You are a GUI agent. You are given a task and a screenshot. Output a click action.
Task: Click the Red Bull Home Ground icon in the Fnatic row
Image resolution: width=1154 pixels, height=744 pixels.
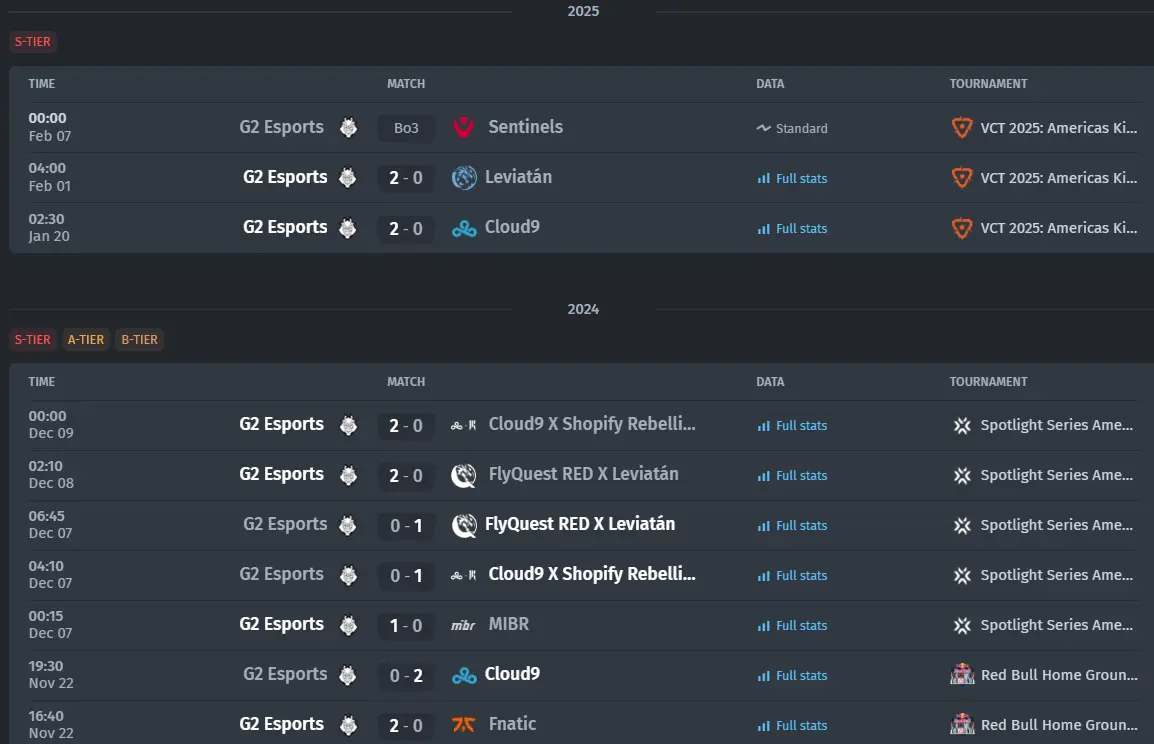tap(962, 725)
